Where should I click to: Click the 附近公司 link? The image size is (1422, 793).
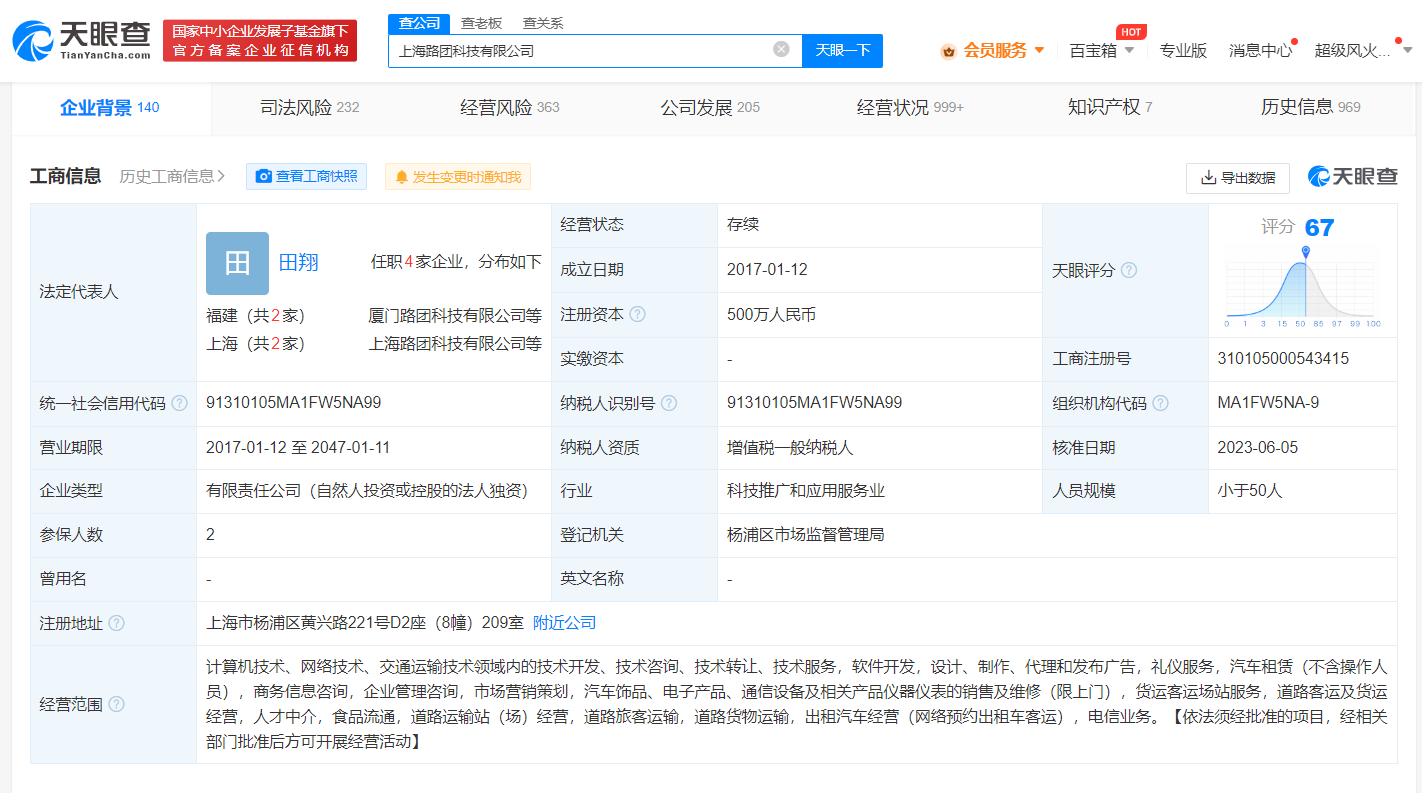(564, 623)
